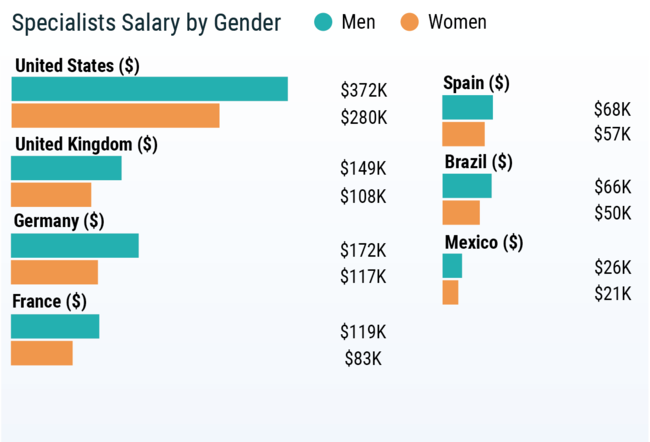The height and width of the screenshot is (442, 650).
Task: Click the United Kingdom ($) heading
Action: click(x=86, y=145)
